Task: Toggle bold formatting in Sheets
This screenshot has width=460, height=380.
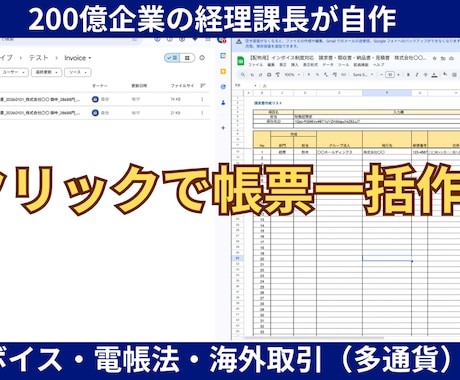Action: [408, 75]
